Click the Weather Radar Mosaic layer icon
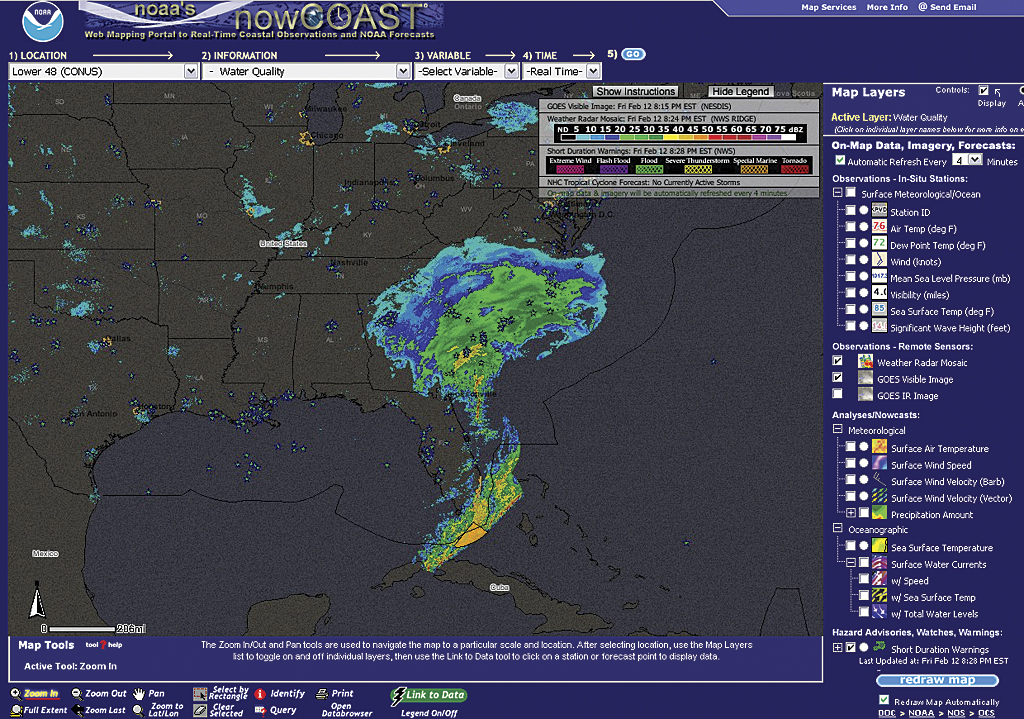Screen dimensions: 1024x719 point(865,361)
